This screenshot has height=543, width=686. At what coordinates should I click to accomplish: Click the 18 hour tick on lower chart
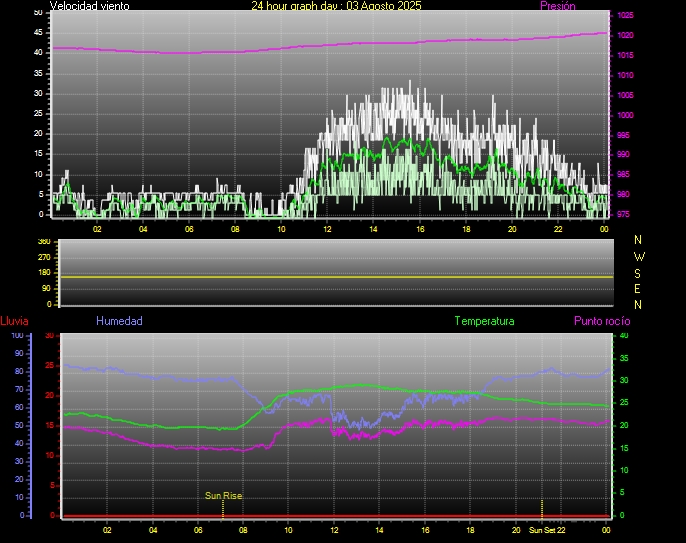[x=470, y=530]
